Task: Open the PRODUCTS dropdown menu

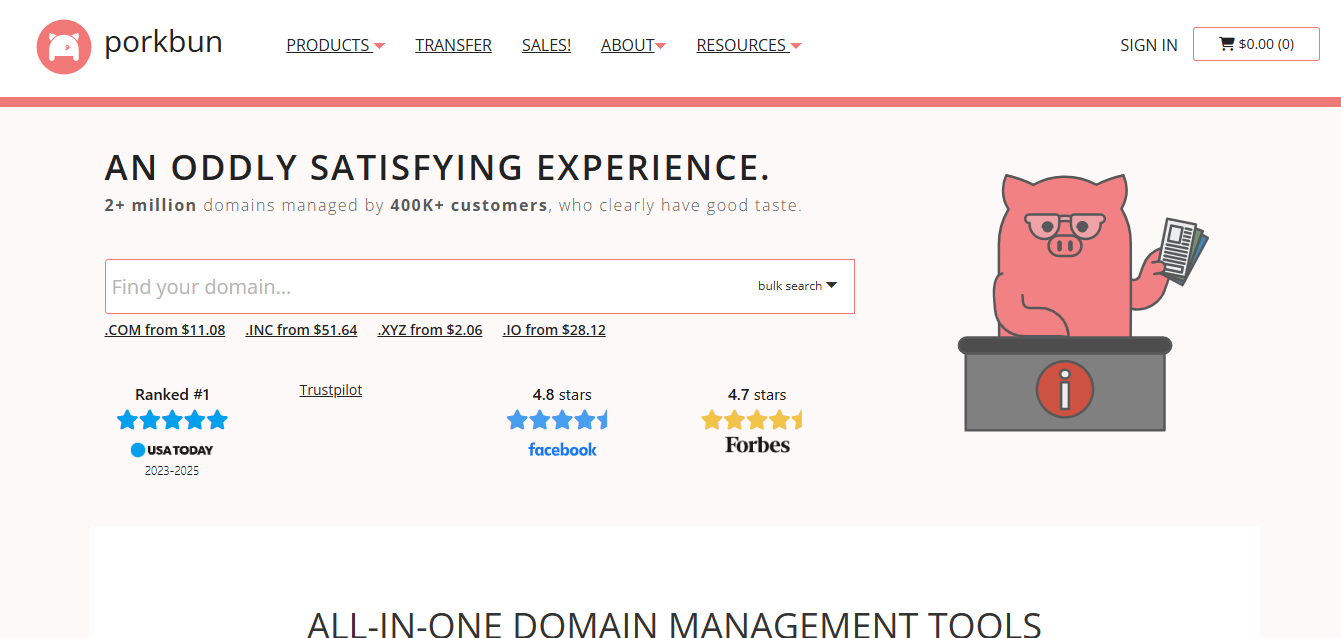Action: pyautogui.click(x=336, y=45)
